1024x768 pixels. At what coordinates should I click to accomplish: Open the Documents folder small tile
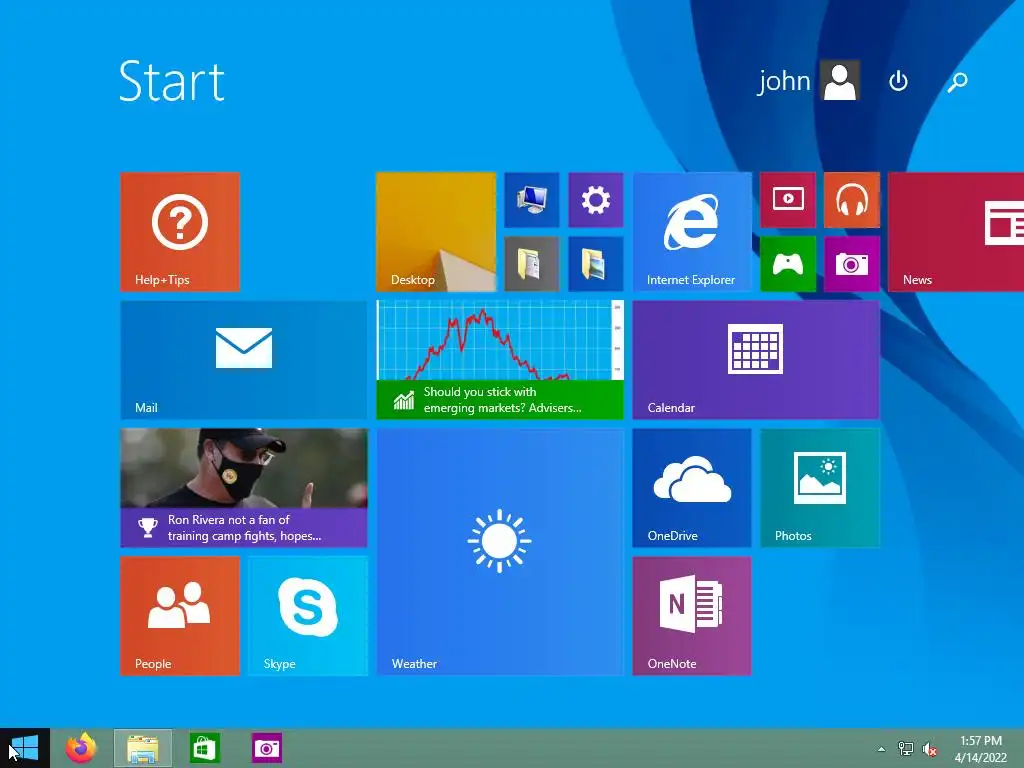(532, 264)
